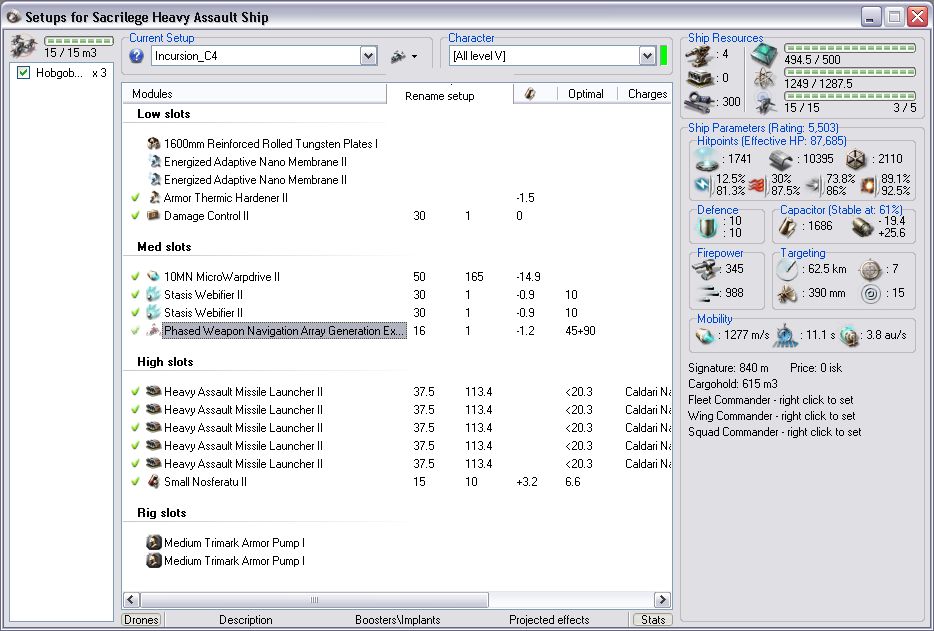This screenshot has height=631, width=934.
Task: Open the Boosters\Implants tab
Action: point(397,620)
